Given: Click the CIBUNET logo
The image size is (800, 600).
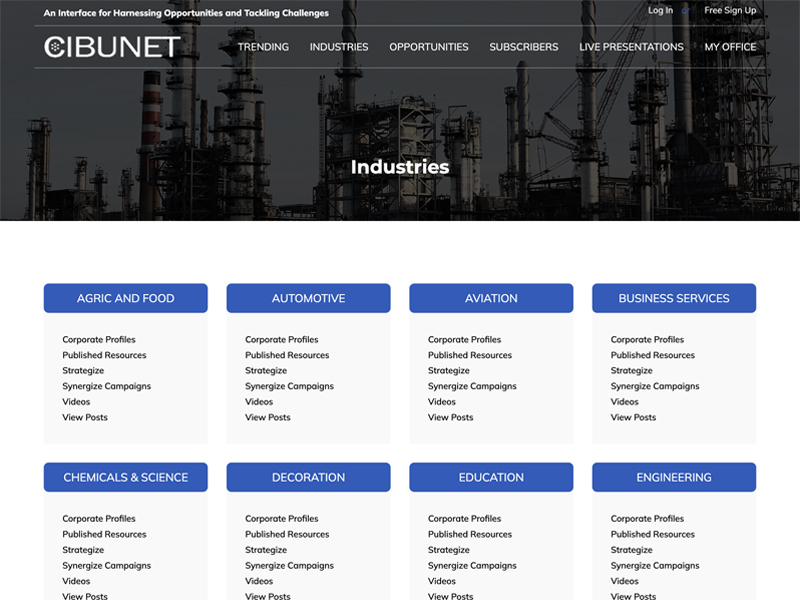Looking at the screenshot, I should [112, 47].
